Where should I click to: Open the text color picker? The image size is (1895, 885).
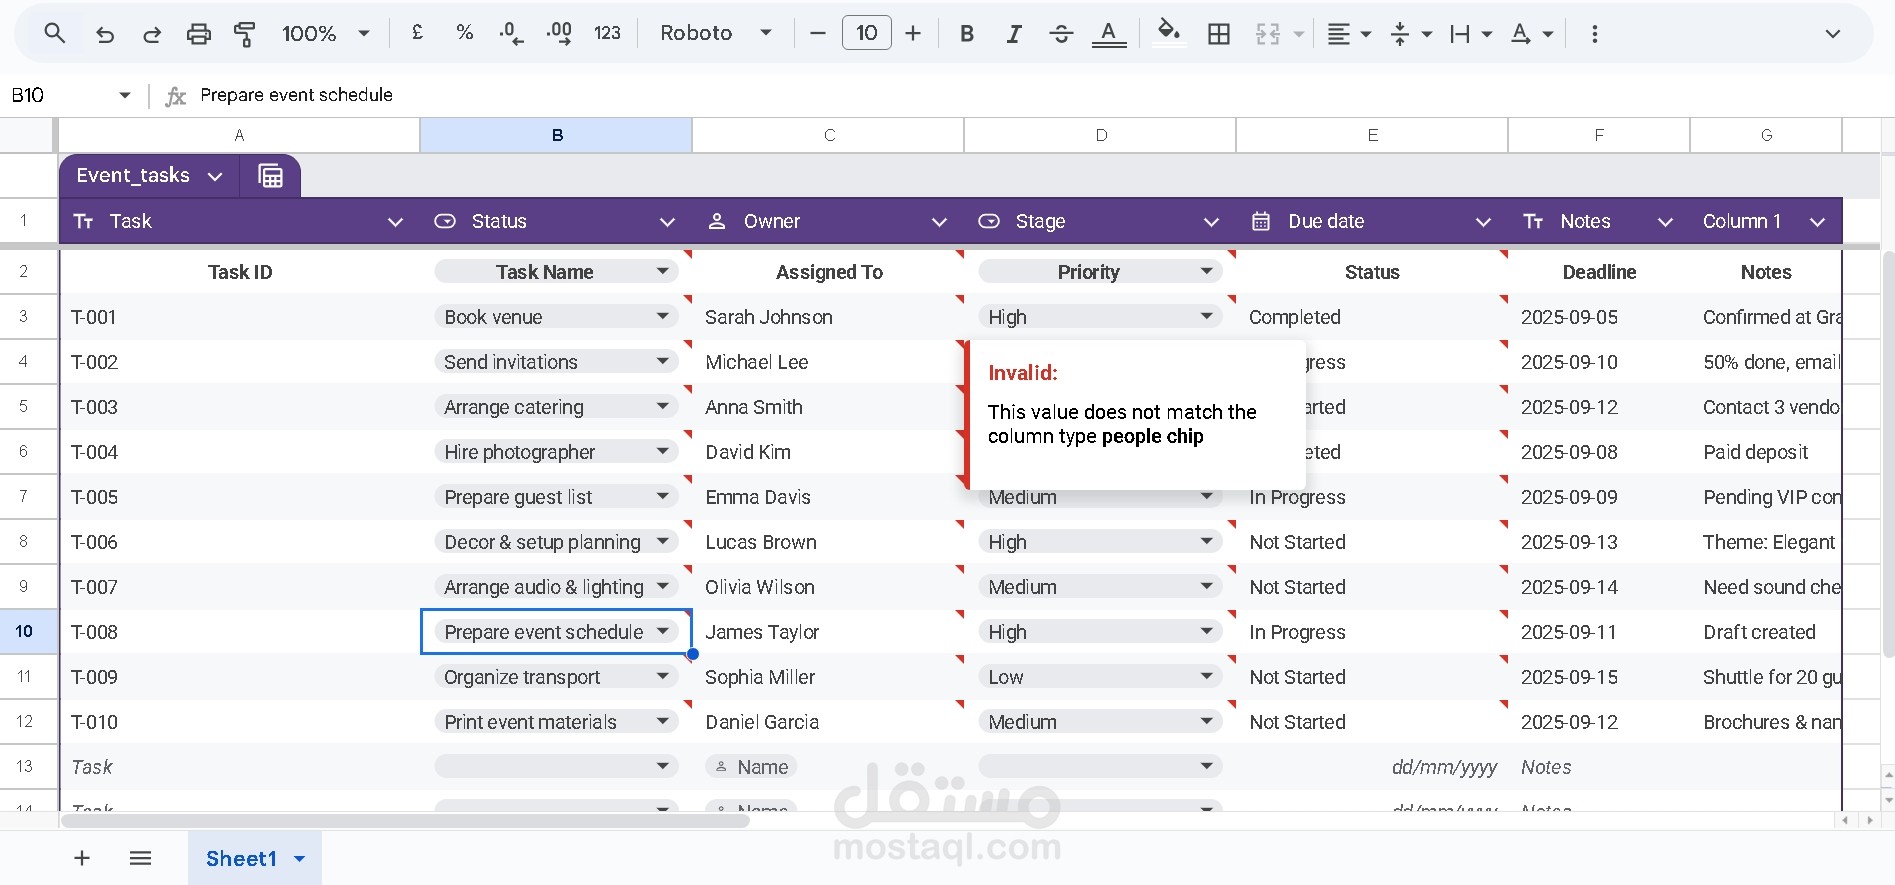pyautogui.click(x=1108, y=33)
